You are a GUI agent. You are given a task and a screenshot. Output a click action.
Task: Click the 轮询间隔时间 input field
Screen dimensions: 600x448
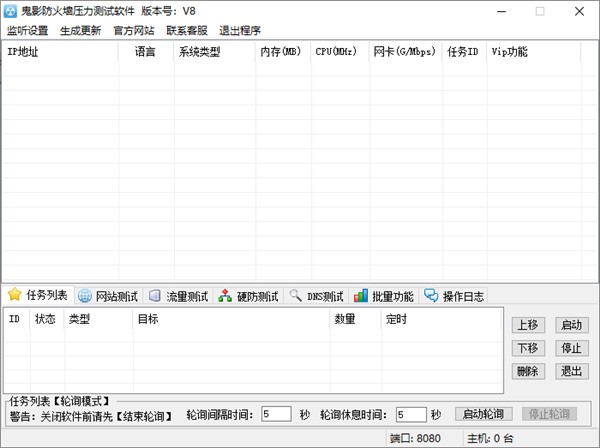pos(276,414)
